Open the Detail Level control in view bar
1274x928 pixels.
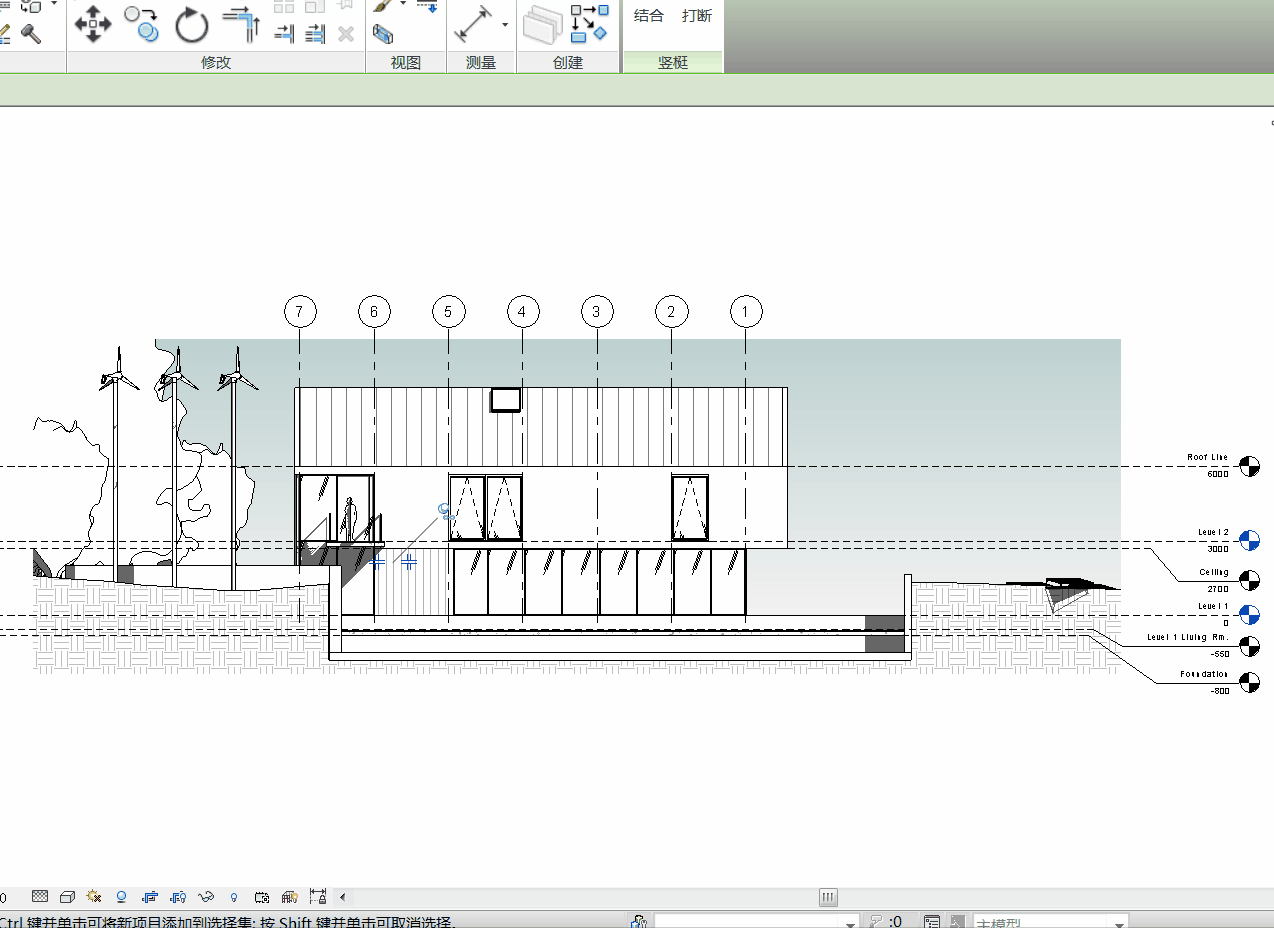(40, 897)
